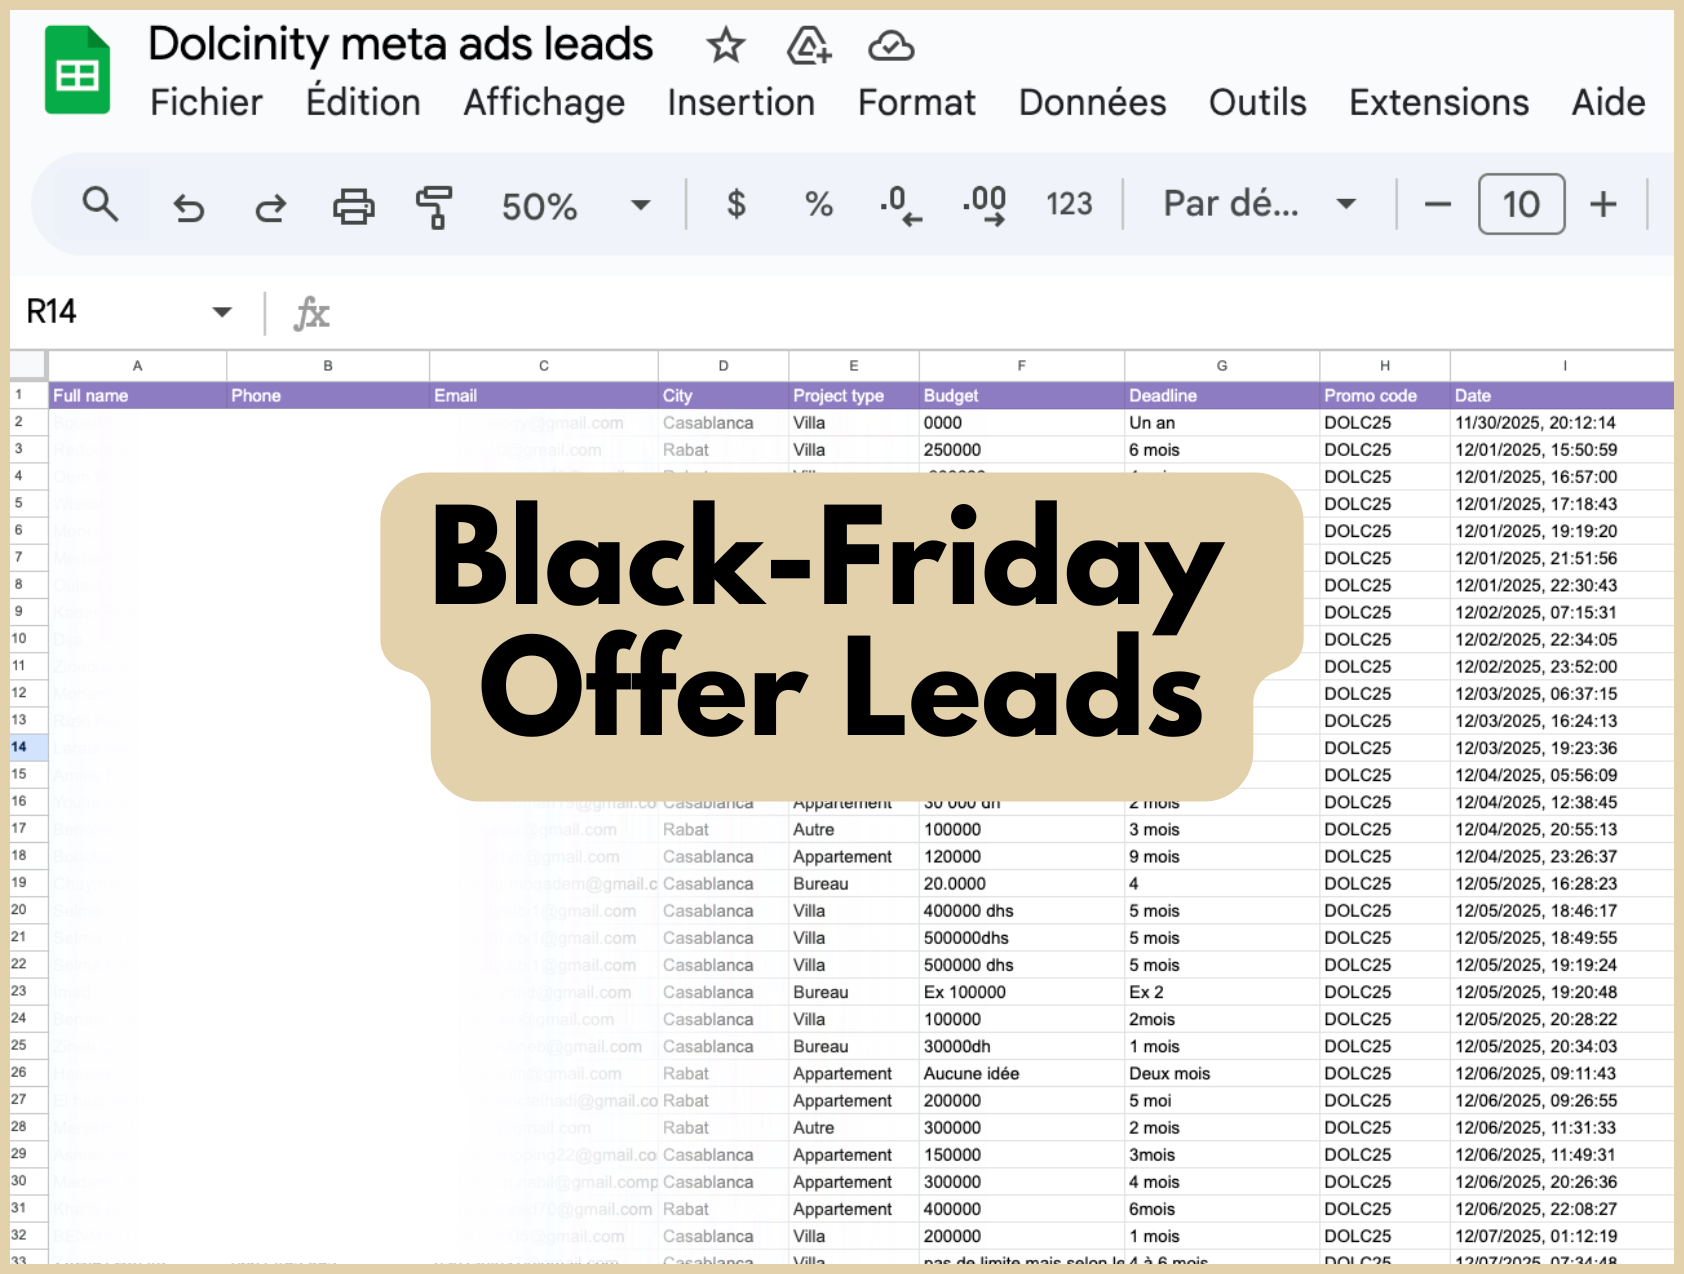
Task: Star the Dolcinity meta ads leads document
Action: click(x=725, y=46)
